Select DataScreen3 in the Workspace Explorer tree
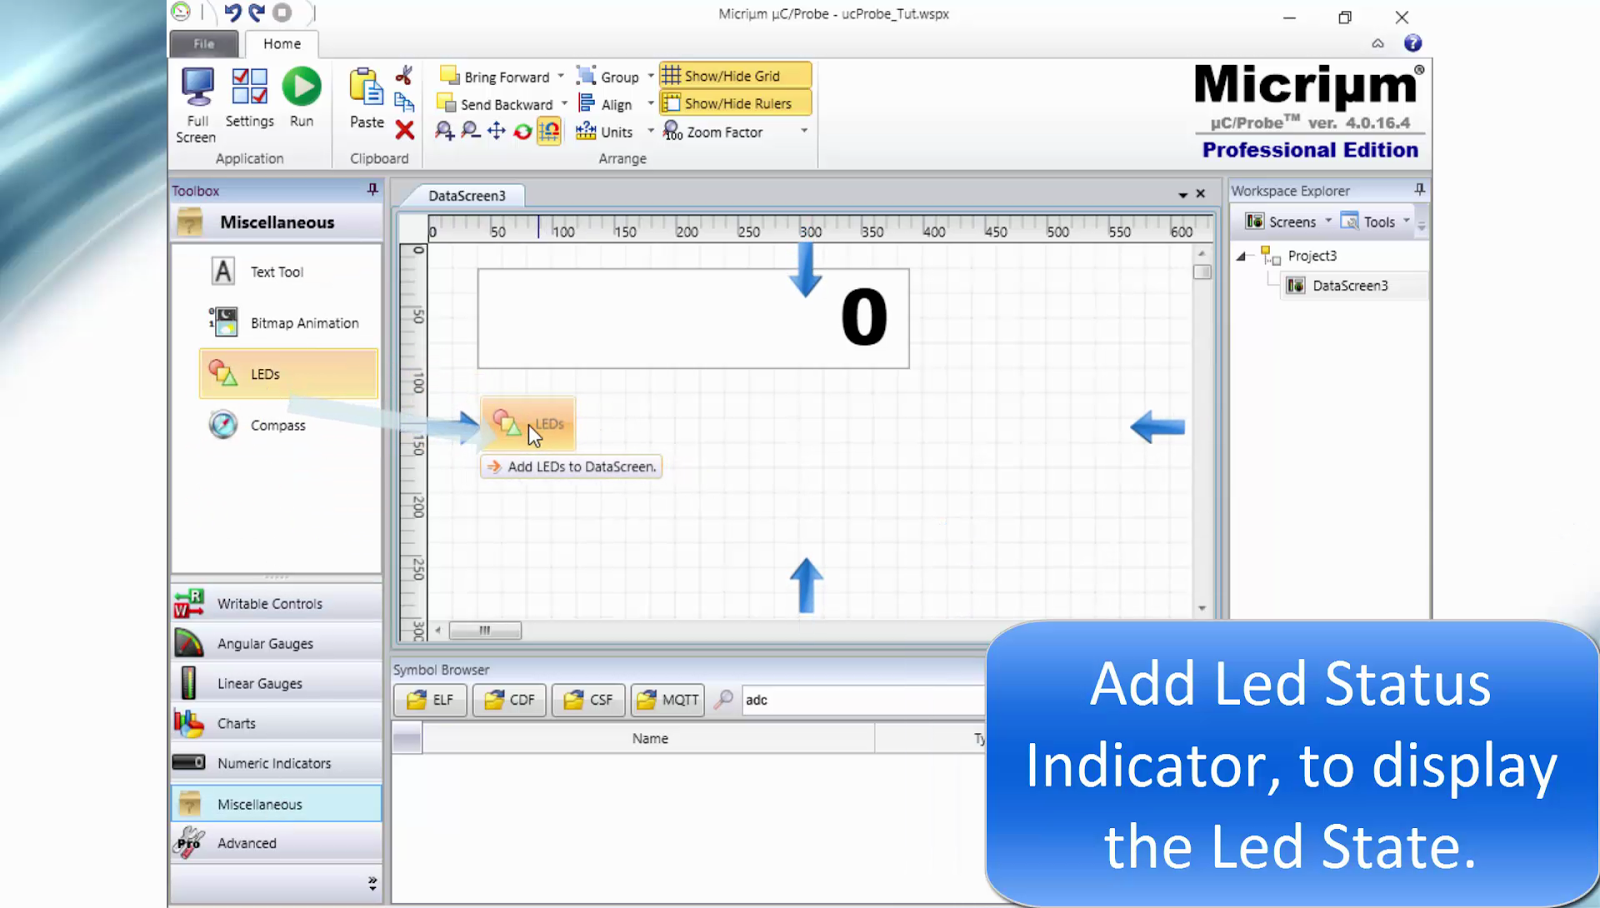Image resolution: width=1600 pixels, height=908 pixels. 1350,285
